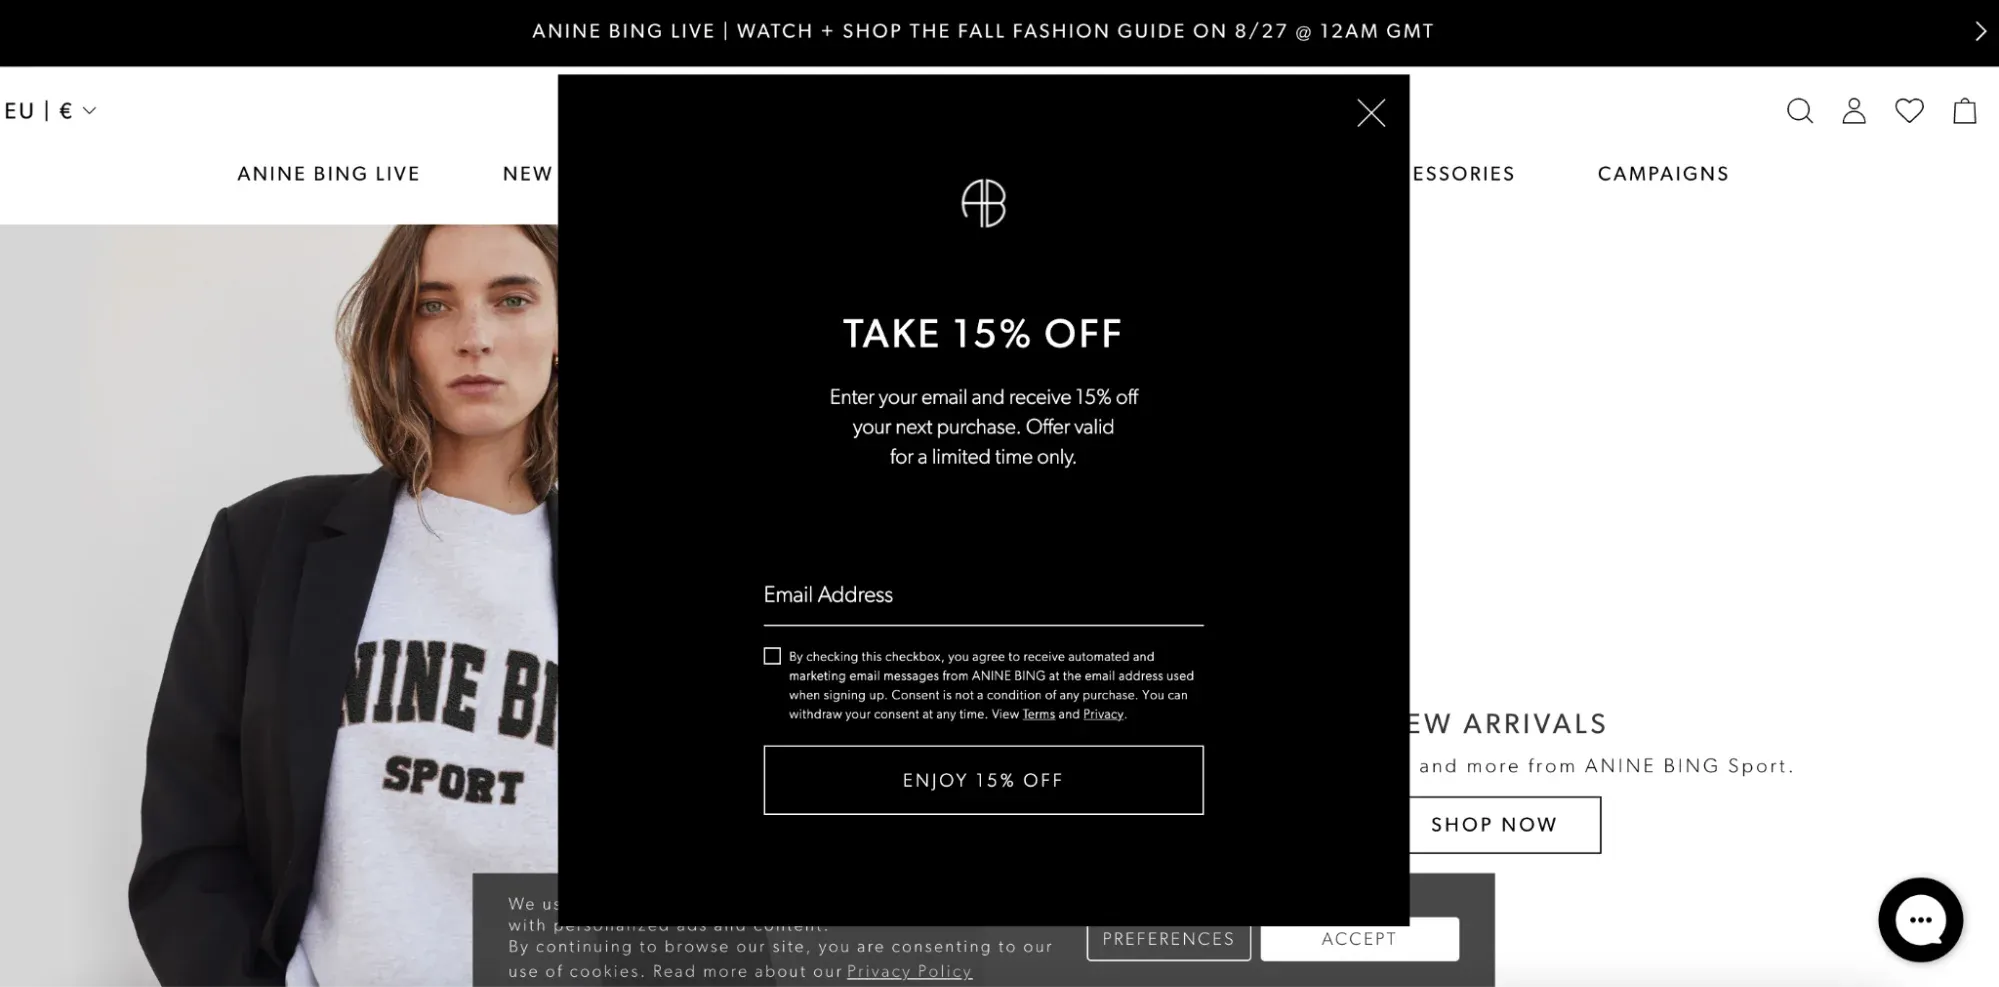Viewport: 1999px width, 987px height.
Task: Open cookie PREFERENCES
Action: coord(1168,939)
